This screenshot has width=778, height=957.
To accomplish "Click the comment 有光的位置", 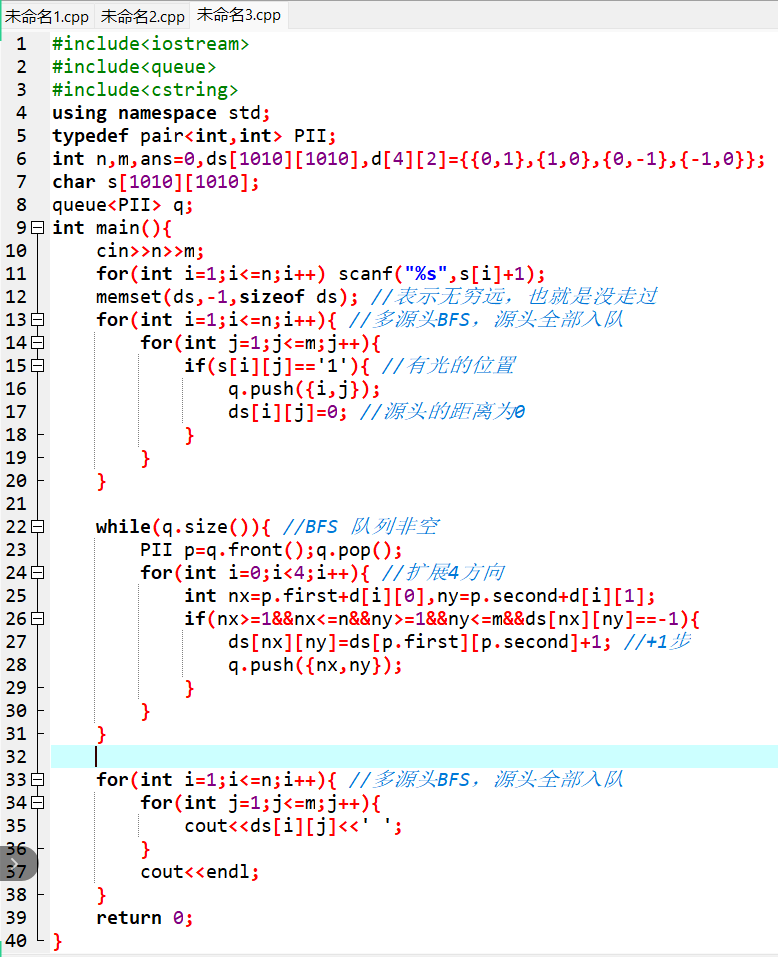I will [x=448, y=366].
